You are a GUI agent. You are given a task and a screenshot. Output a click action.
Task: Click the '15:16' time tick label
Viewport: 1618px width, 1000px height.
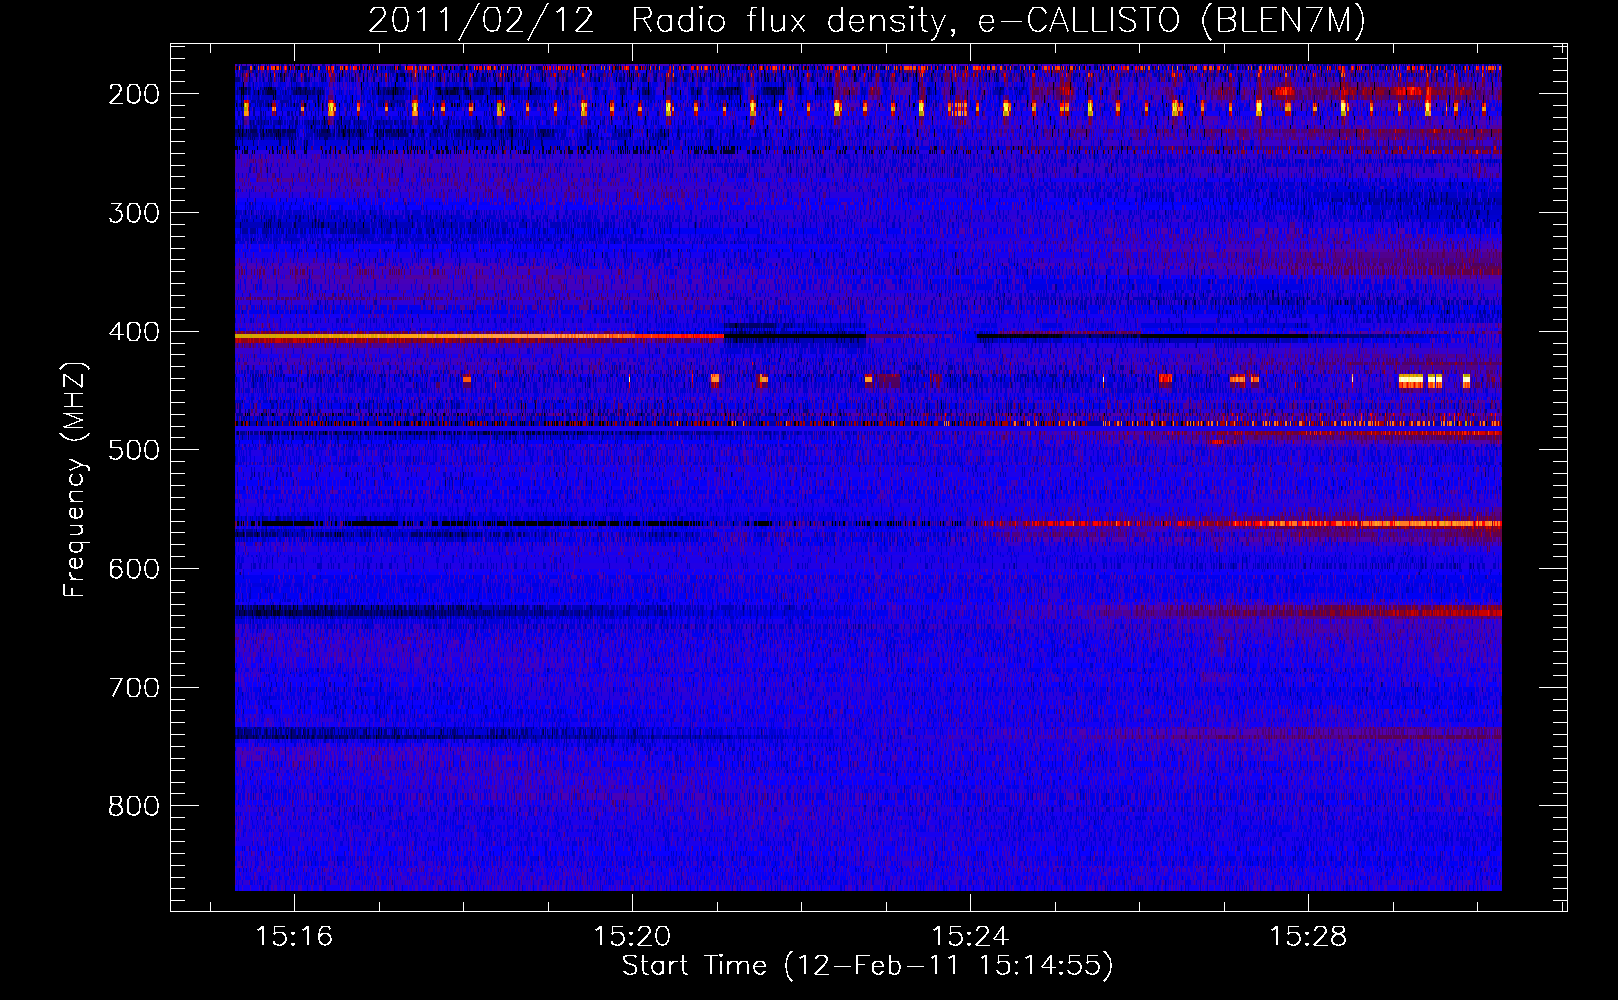tap(294, 937)
